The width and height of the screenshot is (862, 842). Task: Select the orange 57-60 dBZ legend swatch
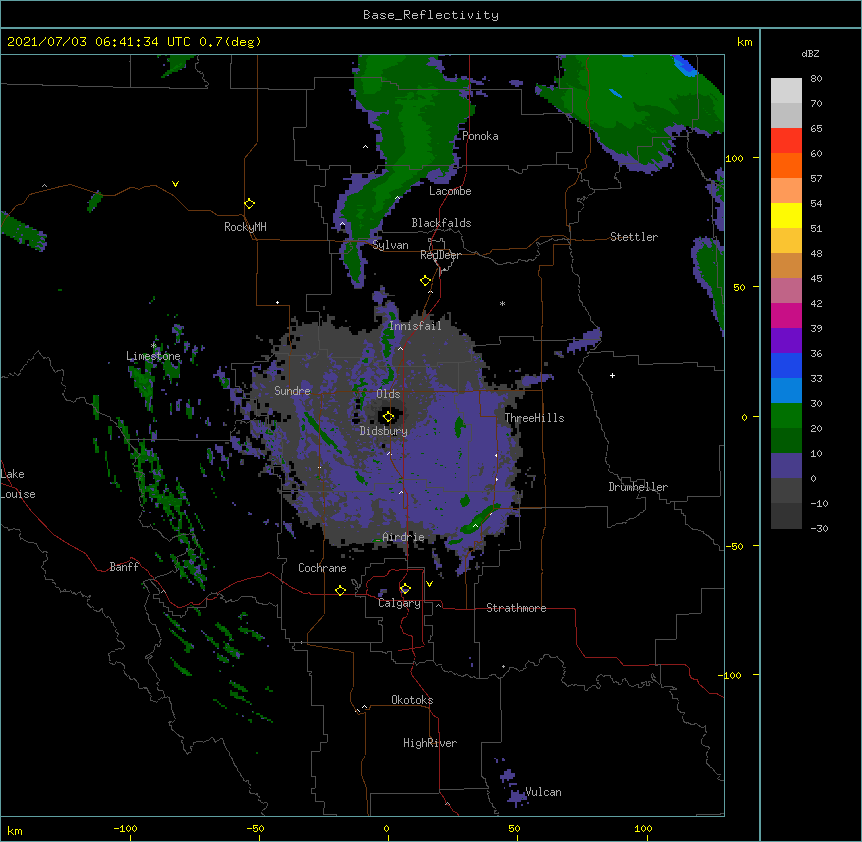(x=786, y=165)
